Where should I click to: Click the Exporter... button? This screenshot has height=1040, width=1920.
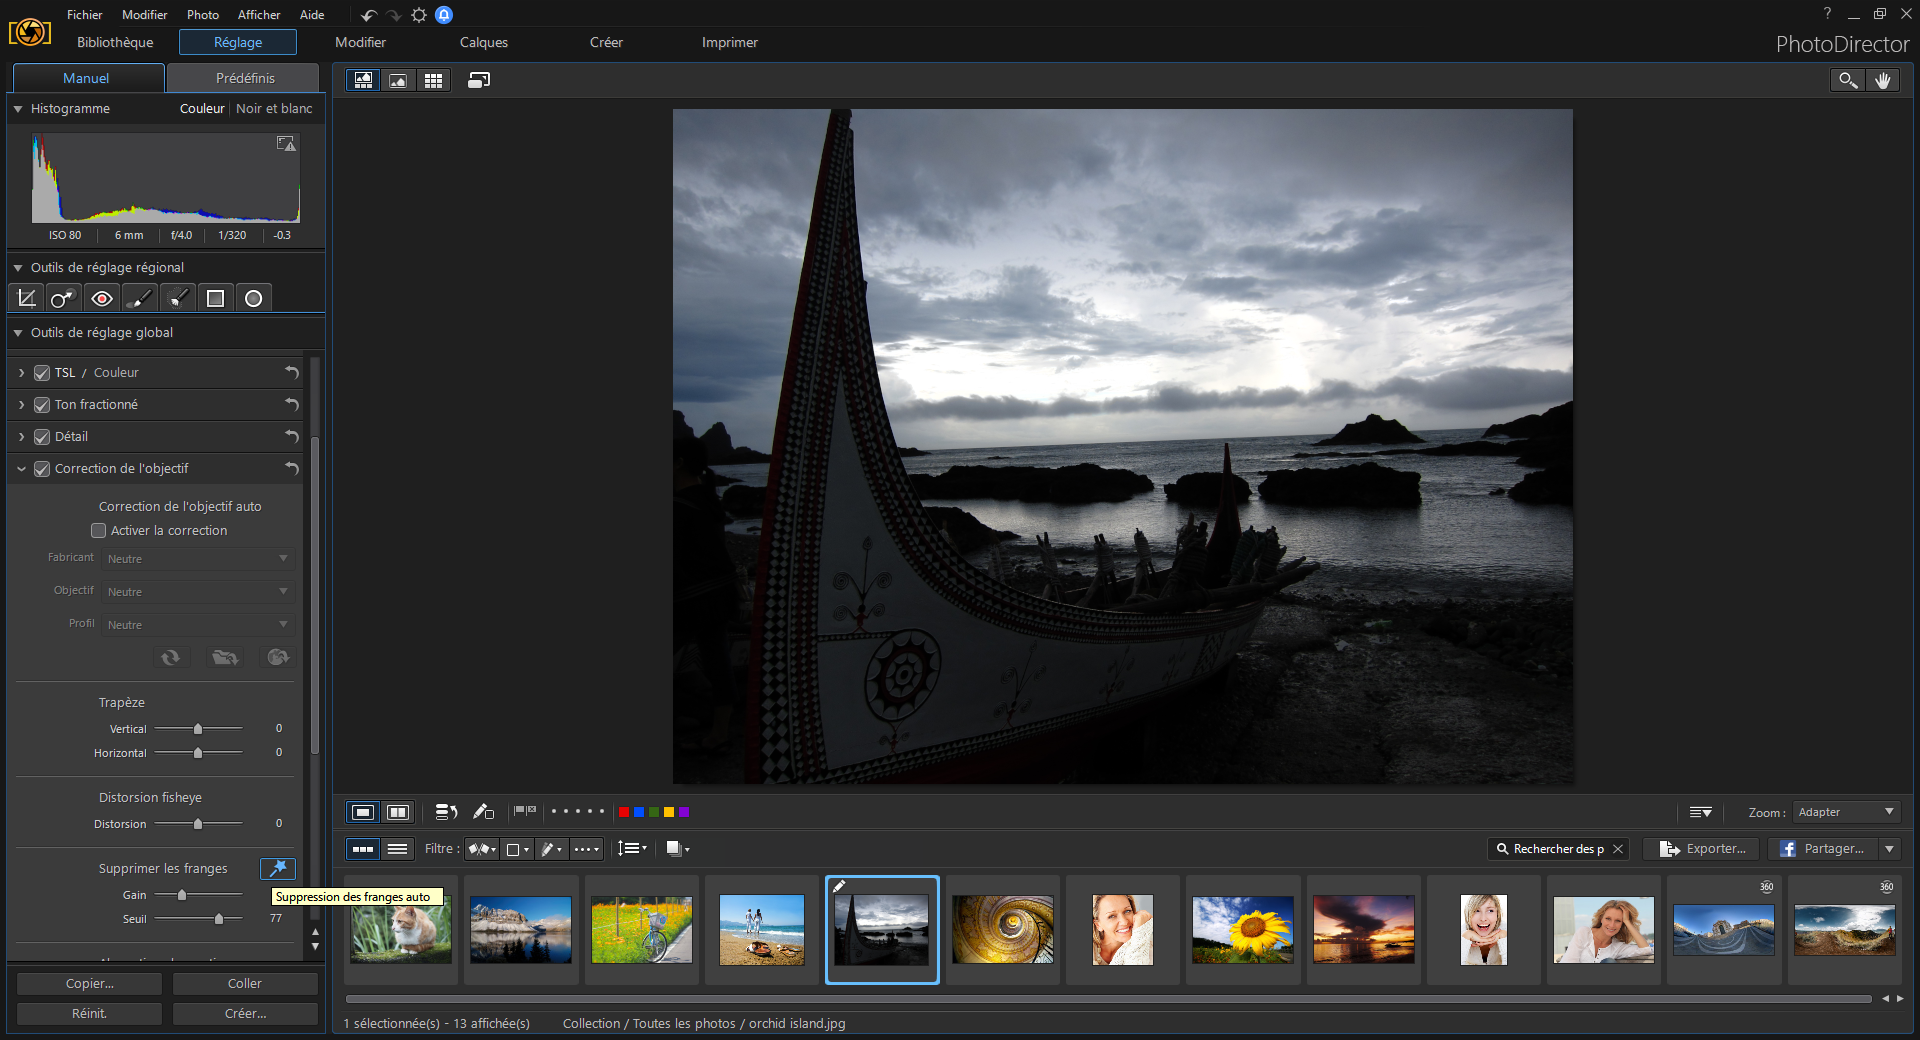tap(1702, 849)
